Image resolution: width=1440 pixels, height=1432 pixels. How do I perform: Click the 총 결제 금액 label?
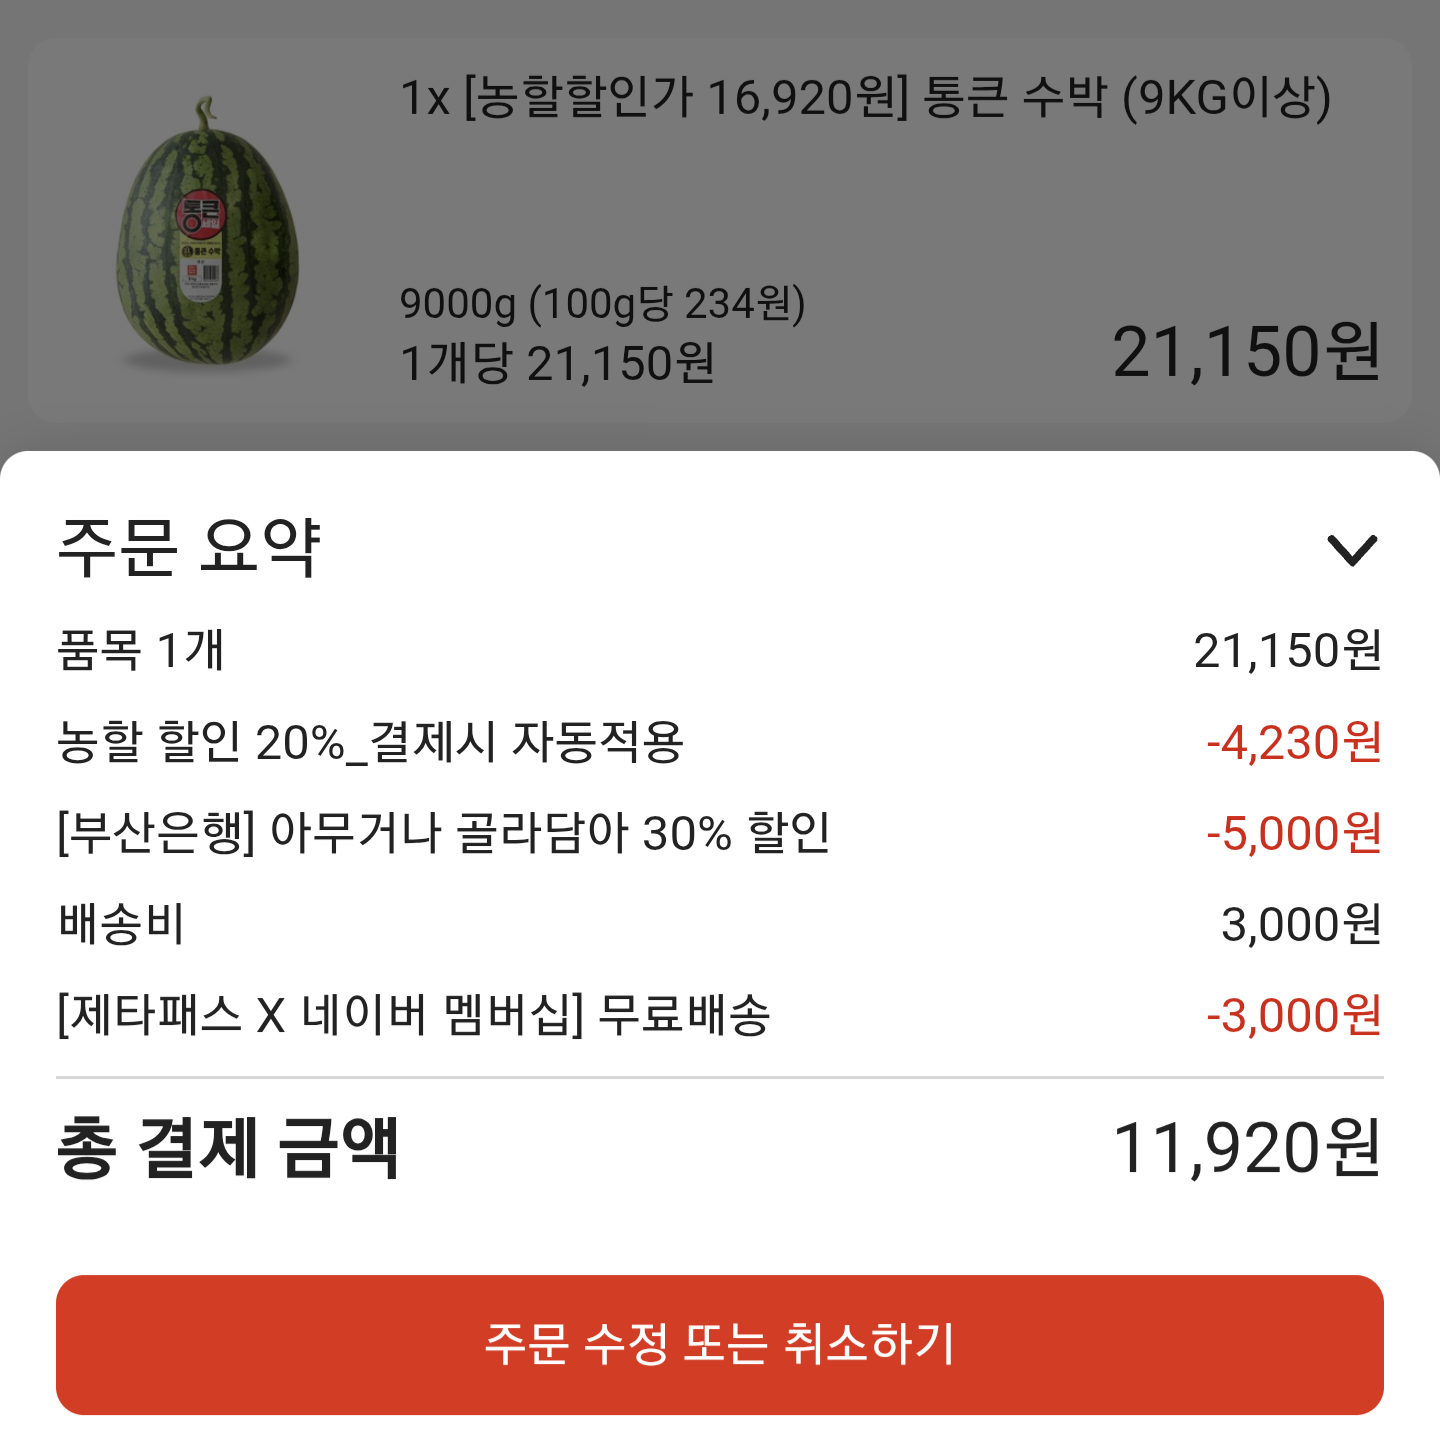[228, 1148]
